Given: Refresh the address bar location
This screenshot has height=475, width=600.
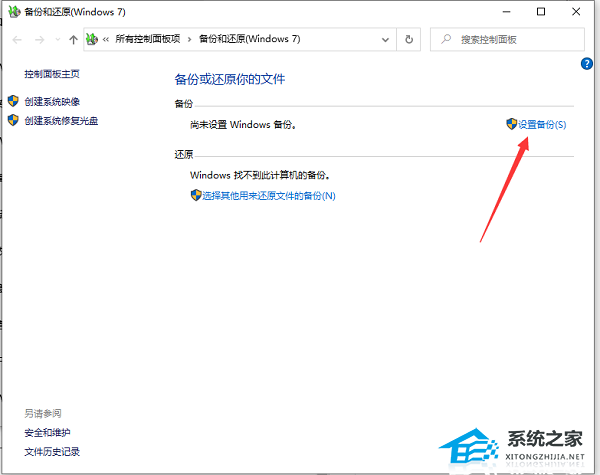Looking at the screenshot, I should click(409, 40).
